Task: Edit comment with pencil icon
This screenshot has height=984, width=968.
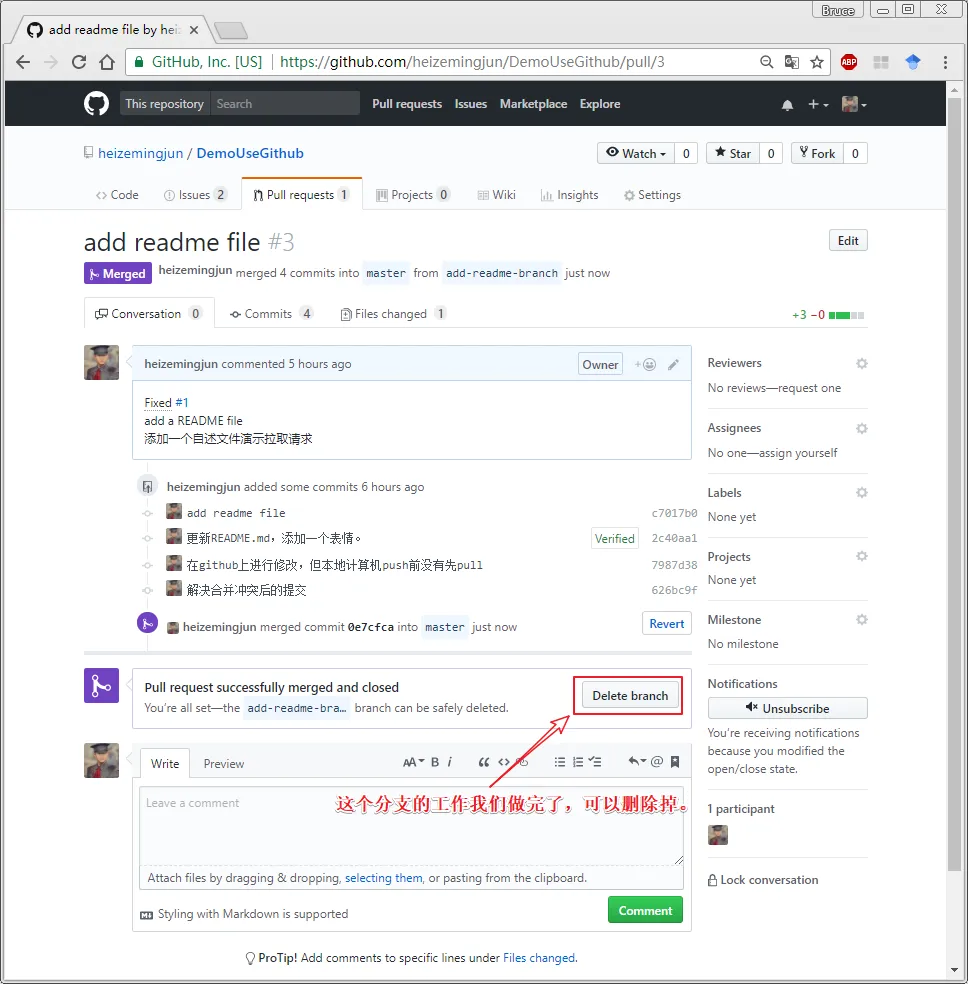Action: pyautogui.click(x=673, y=365)
